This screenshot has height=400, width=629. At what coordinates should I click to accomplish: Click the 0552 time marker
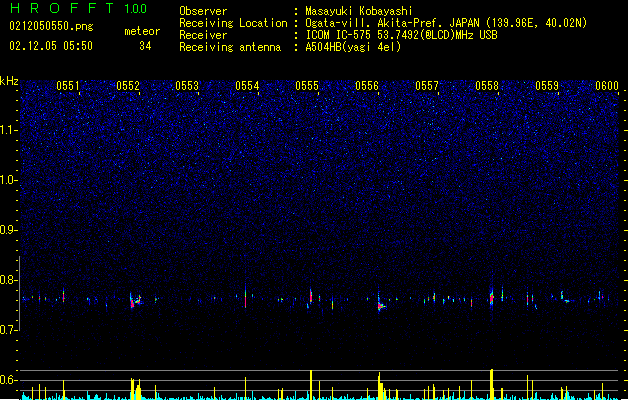click(x=128, y=86)
